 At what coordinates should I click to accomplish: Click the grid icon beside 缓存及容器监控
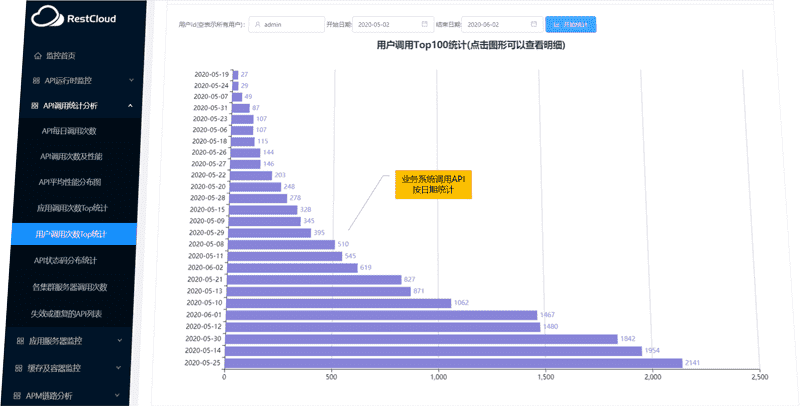click(18, 368)
